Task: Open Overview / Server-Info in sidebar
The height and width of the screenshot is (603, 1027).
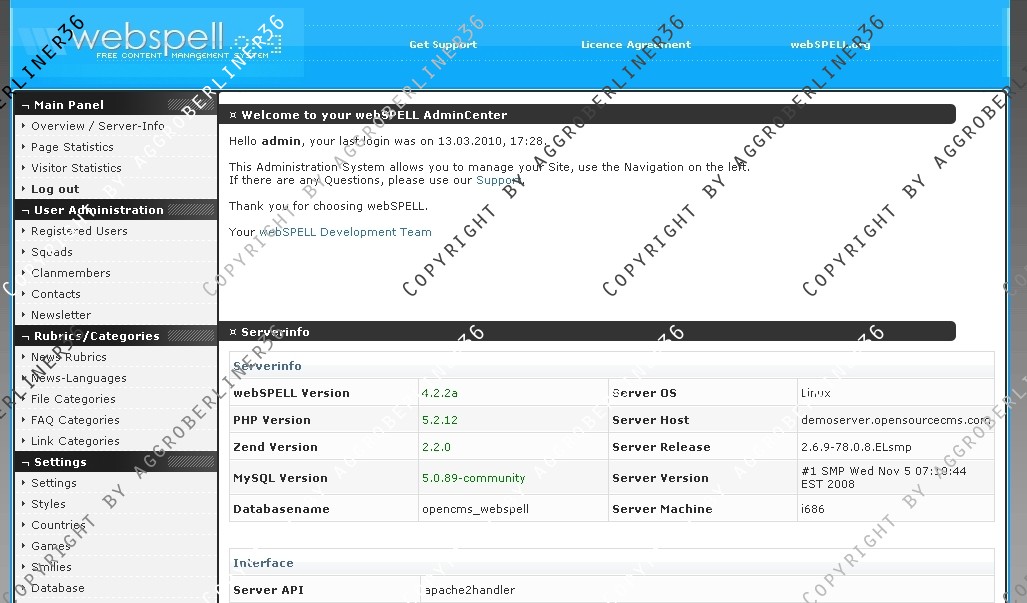Action: point(98,126)
